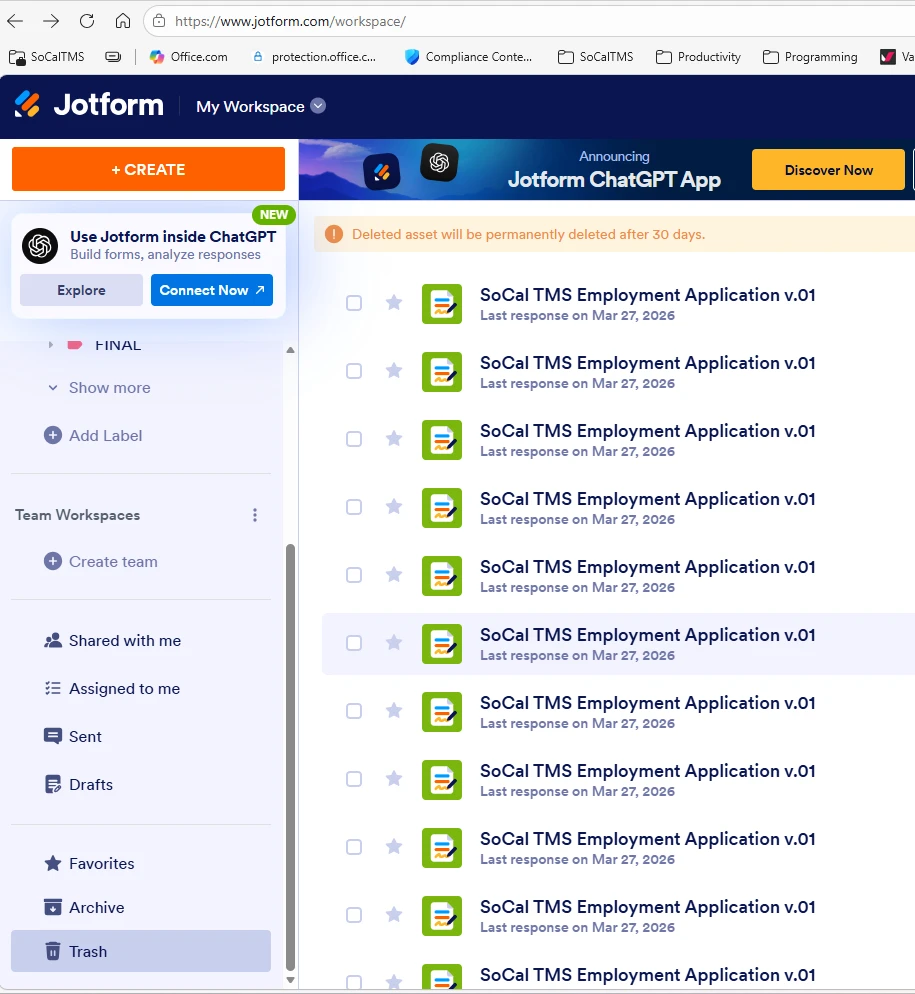Click the chevron next to My Workspace
Viewport: 915px width, 994px height.
[x=318, y=106]
